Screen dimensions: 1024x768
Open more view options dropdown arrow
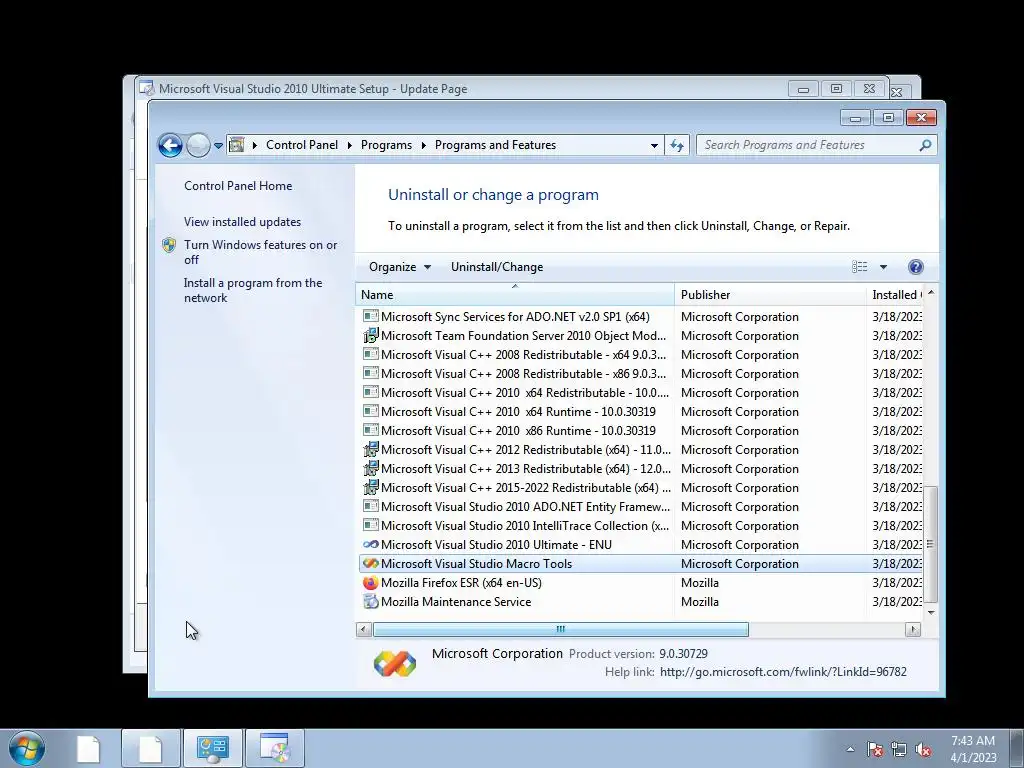[x=883, y=266]
